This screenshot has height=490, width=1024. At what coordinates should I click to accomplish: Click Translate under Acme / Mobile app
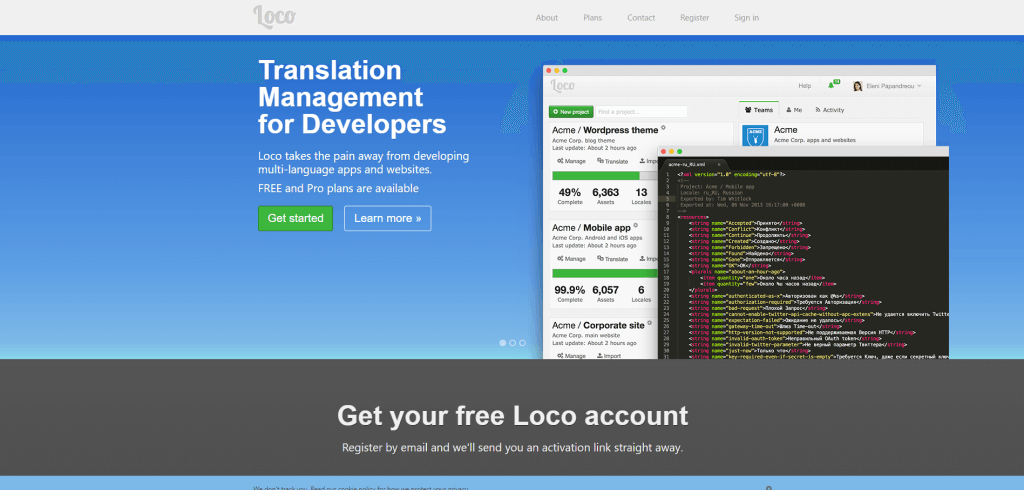[x=613, y=259]
